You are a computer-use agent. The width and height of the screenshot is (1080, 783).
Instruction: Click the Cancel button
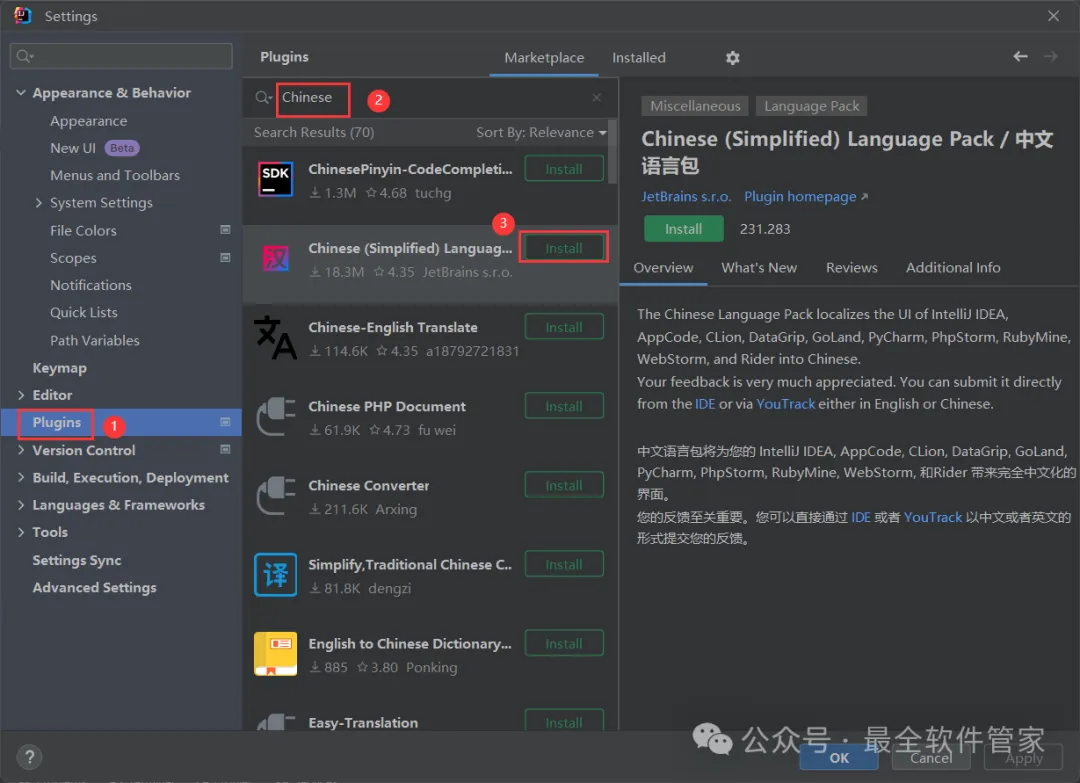(931, 758)
